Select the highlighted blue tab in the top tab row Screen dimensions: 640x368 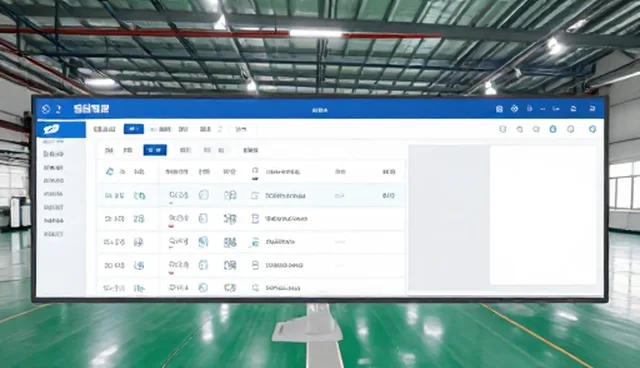[133, 129]
